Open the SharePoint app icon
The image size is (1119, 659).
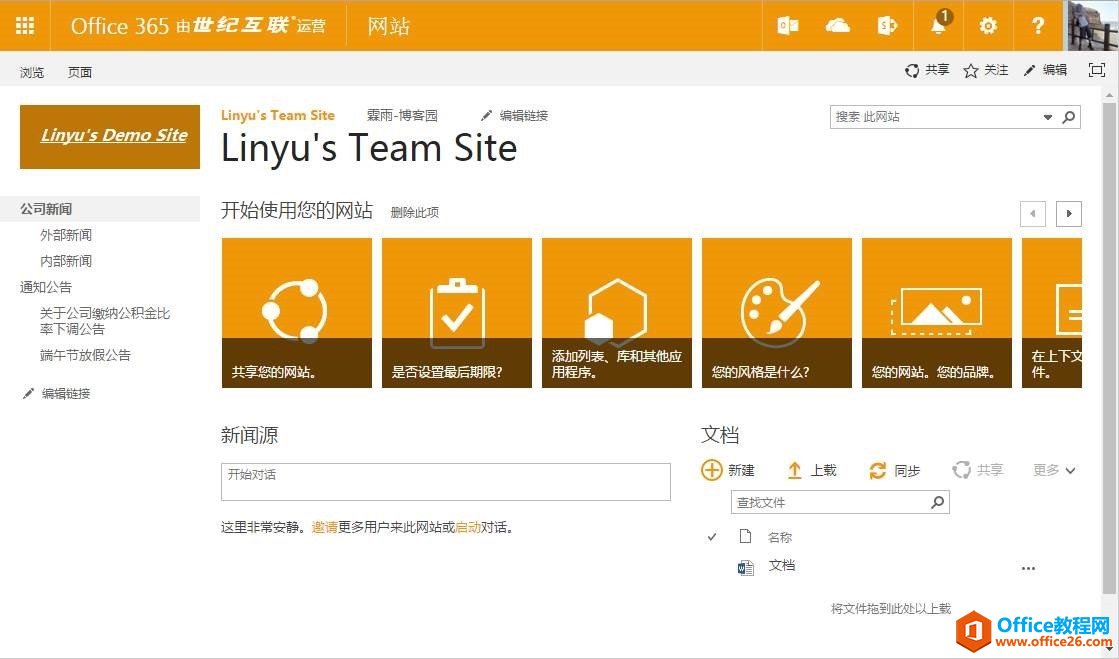click(887, 26)
